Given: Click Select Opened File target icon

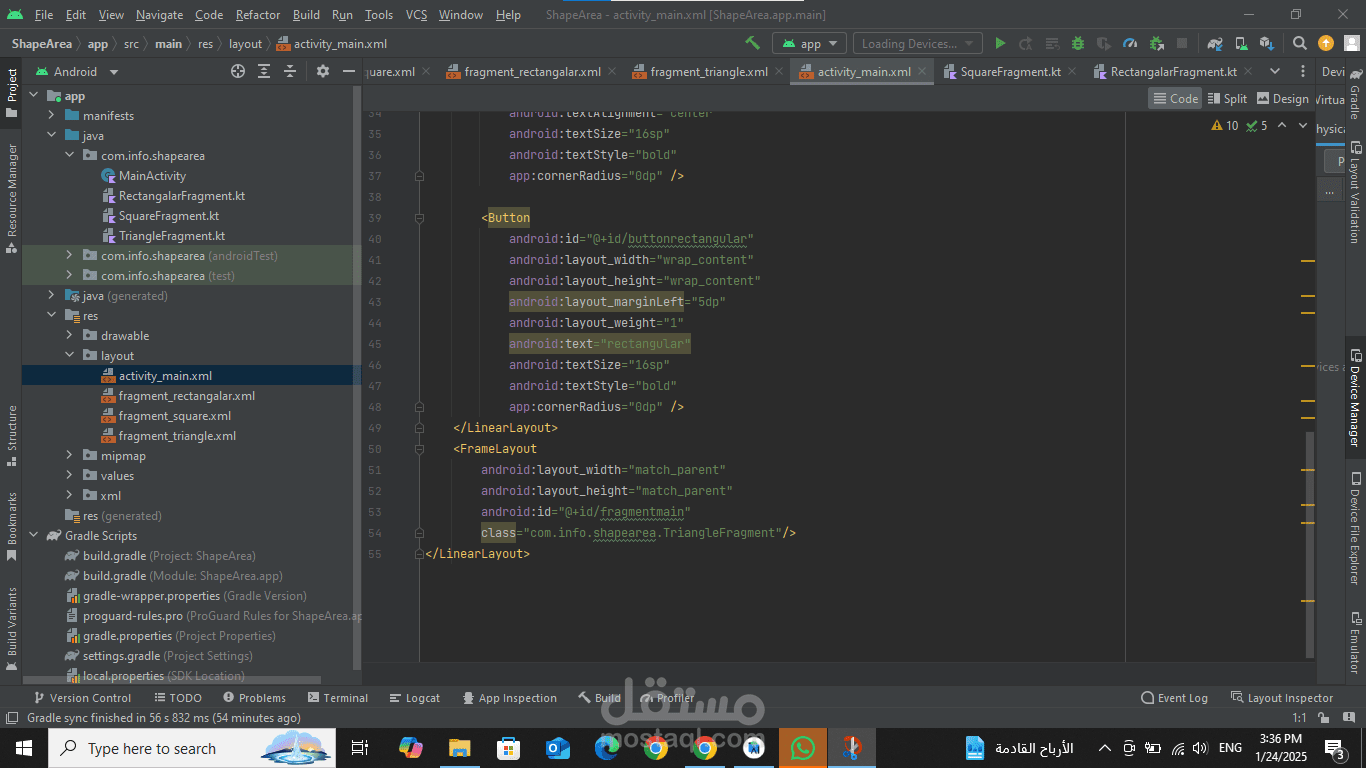Looking at the screenshot, I should [238, 71].
